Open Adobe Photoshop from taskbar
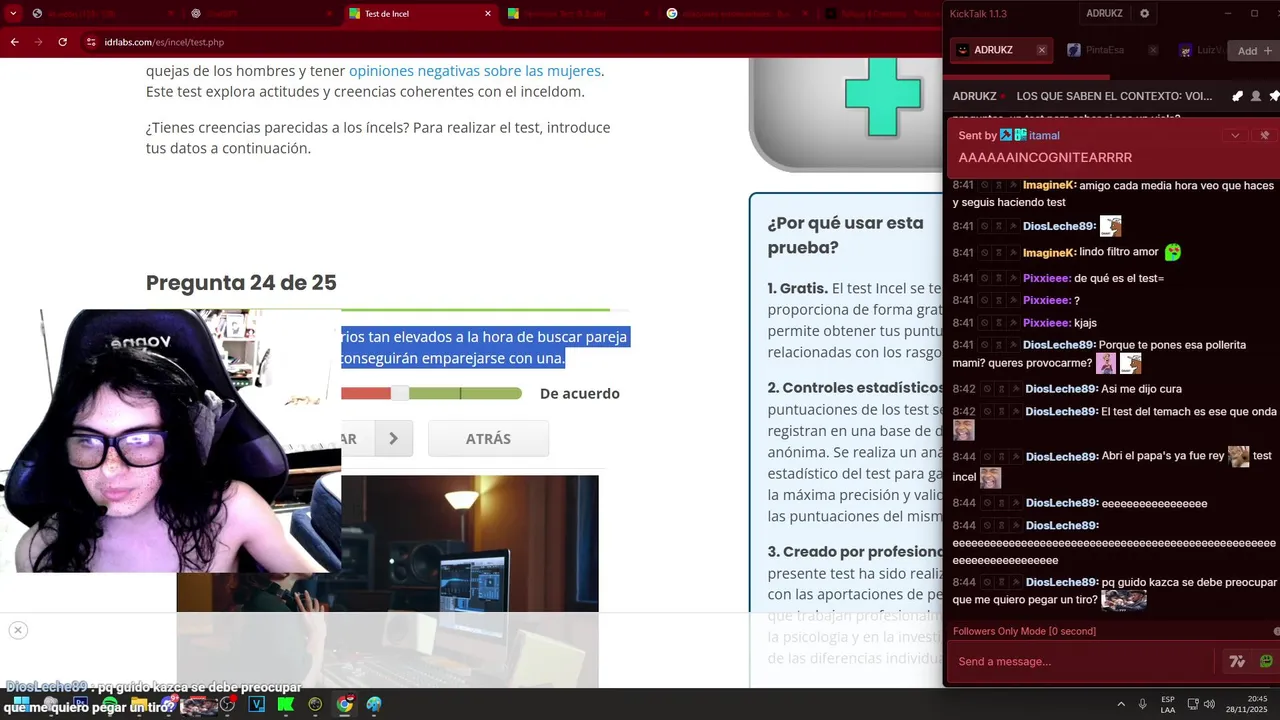This screenshot has width=1280, height=720. tap(79, 704)
